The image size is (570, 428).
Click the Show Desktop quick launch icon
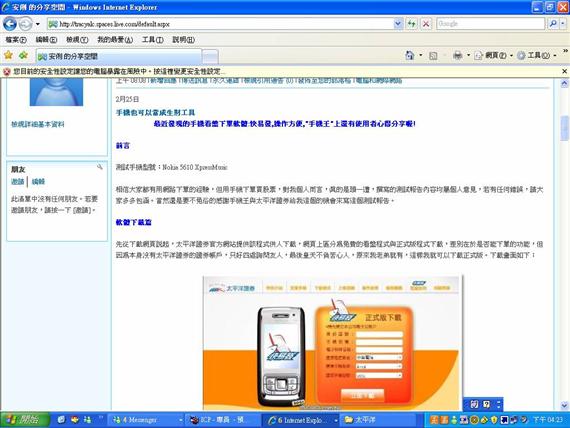pyautogui.click(x=61, y=420)
